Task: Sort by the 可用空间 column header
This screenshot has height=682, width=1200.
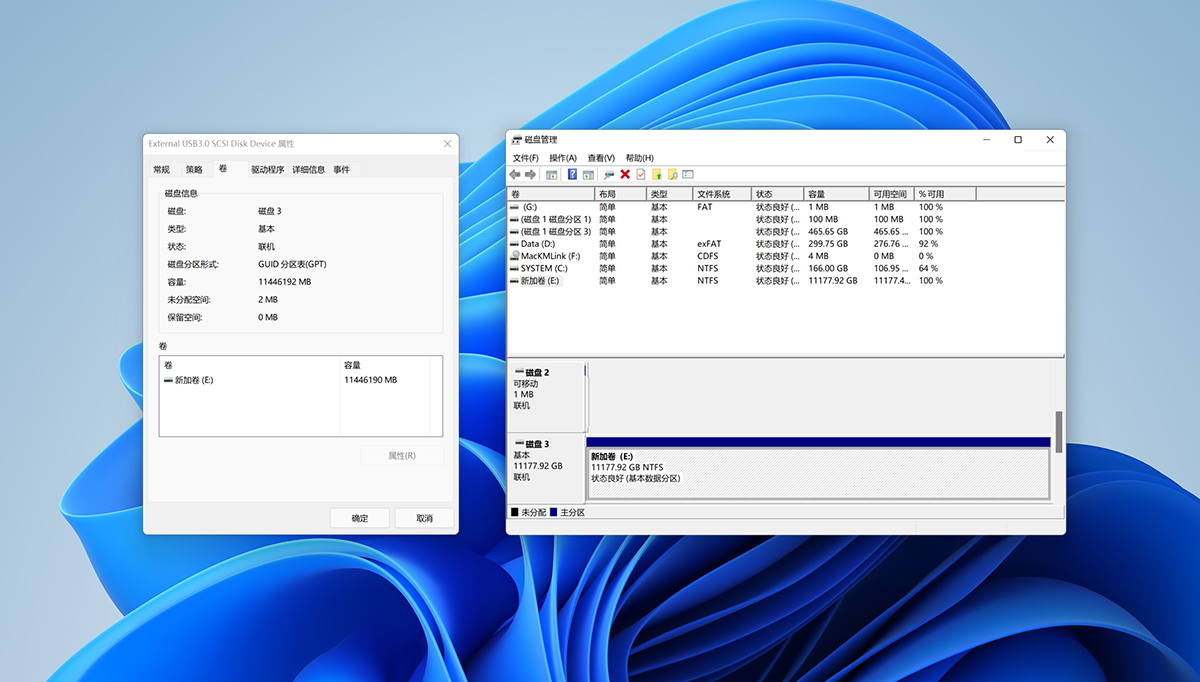Action: point(893,194)
